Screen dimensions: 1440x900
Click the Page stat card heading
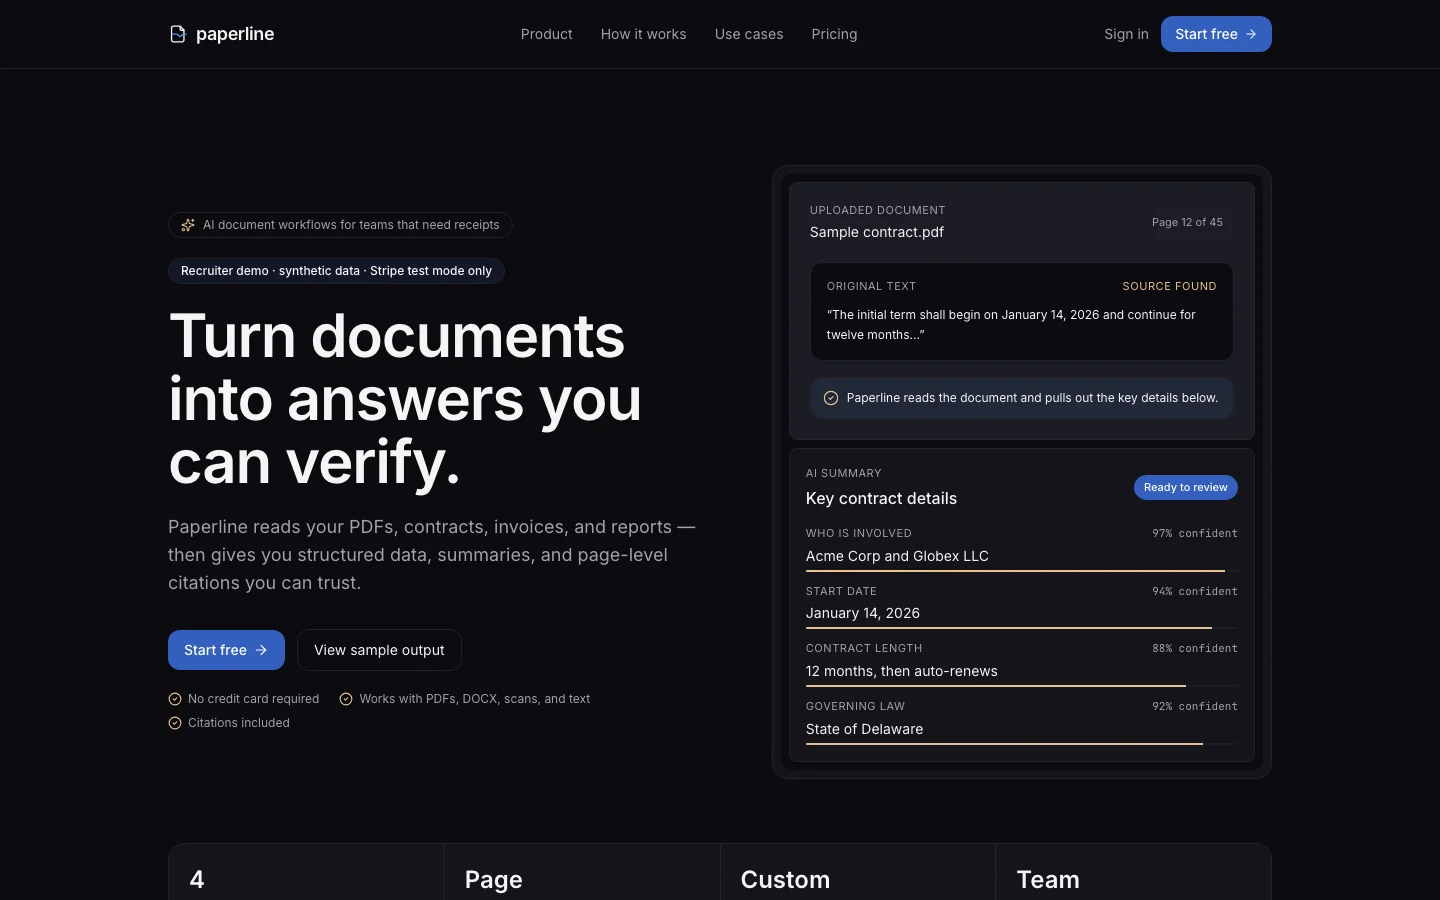[x=494, y=879]
